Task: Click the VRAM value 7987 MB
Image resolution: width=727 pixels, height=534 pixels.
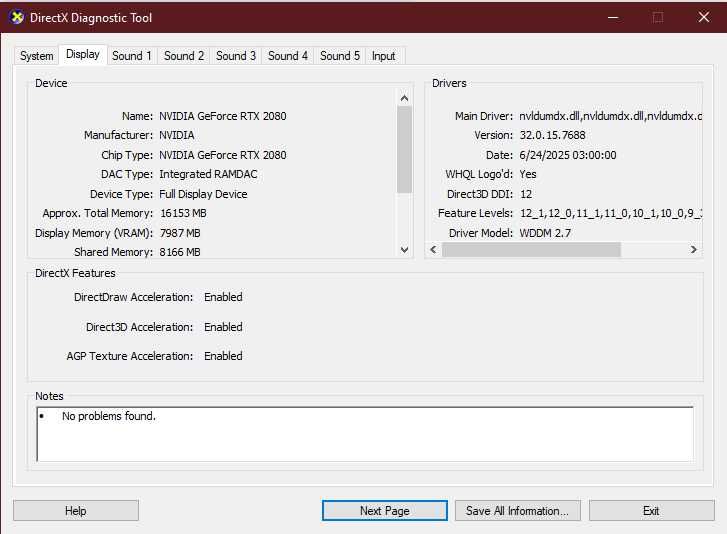Action: (180, 233)
